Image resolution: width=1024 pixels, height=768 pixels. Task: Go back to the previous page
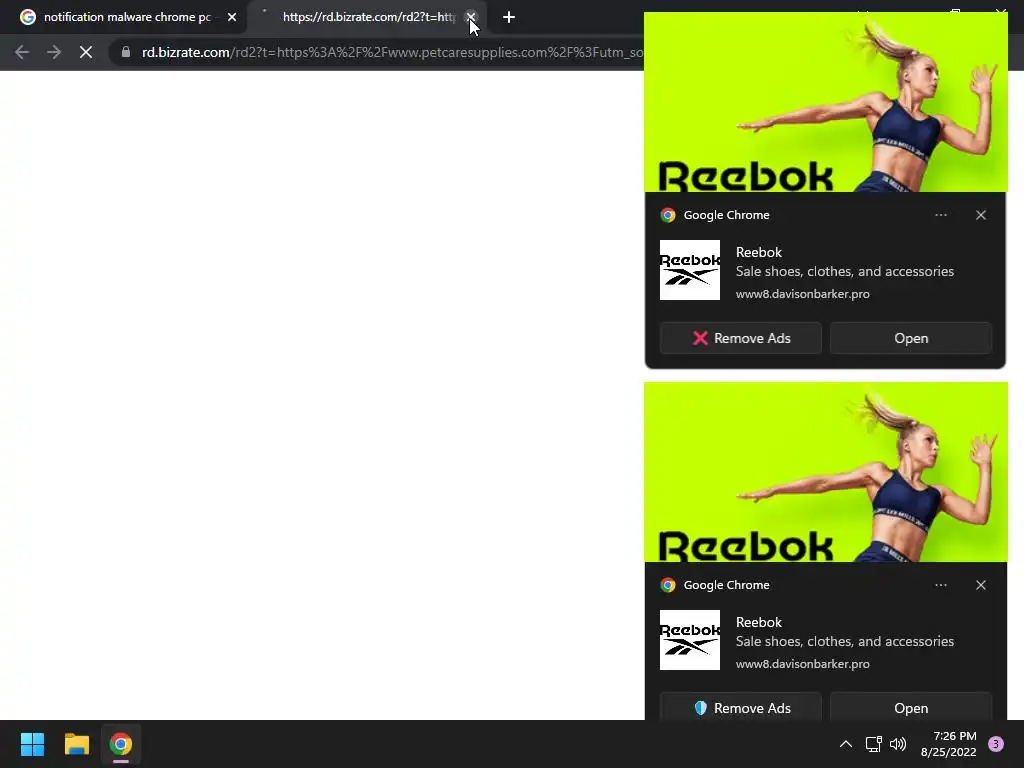tap(22, 52)
